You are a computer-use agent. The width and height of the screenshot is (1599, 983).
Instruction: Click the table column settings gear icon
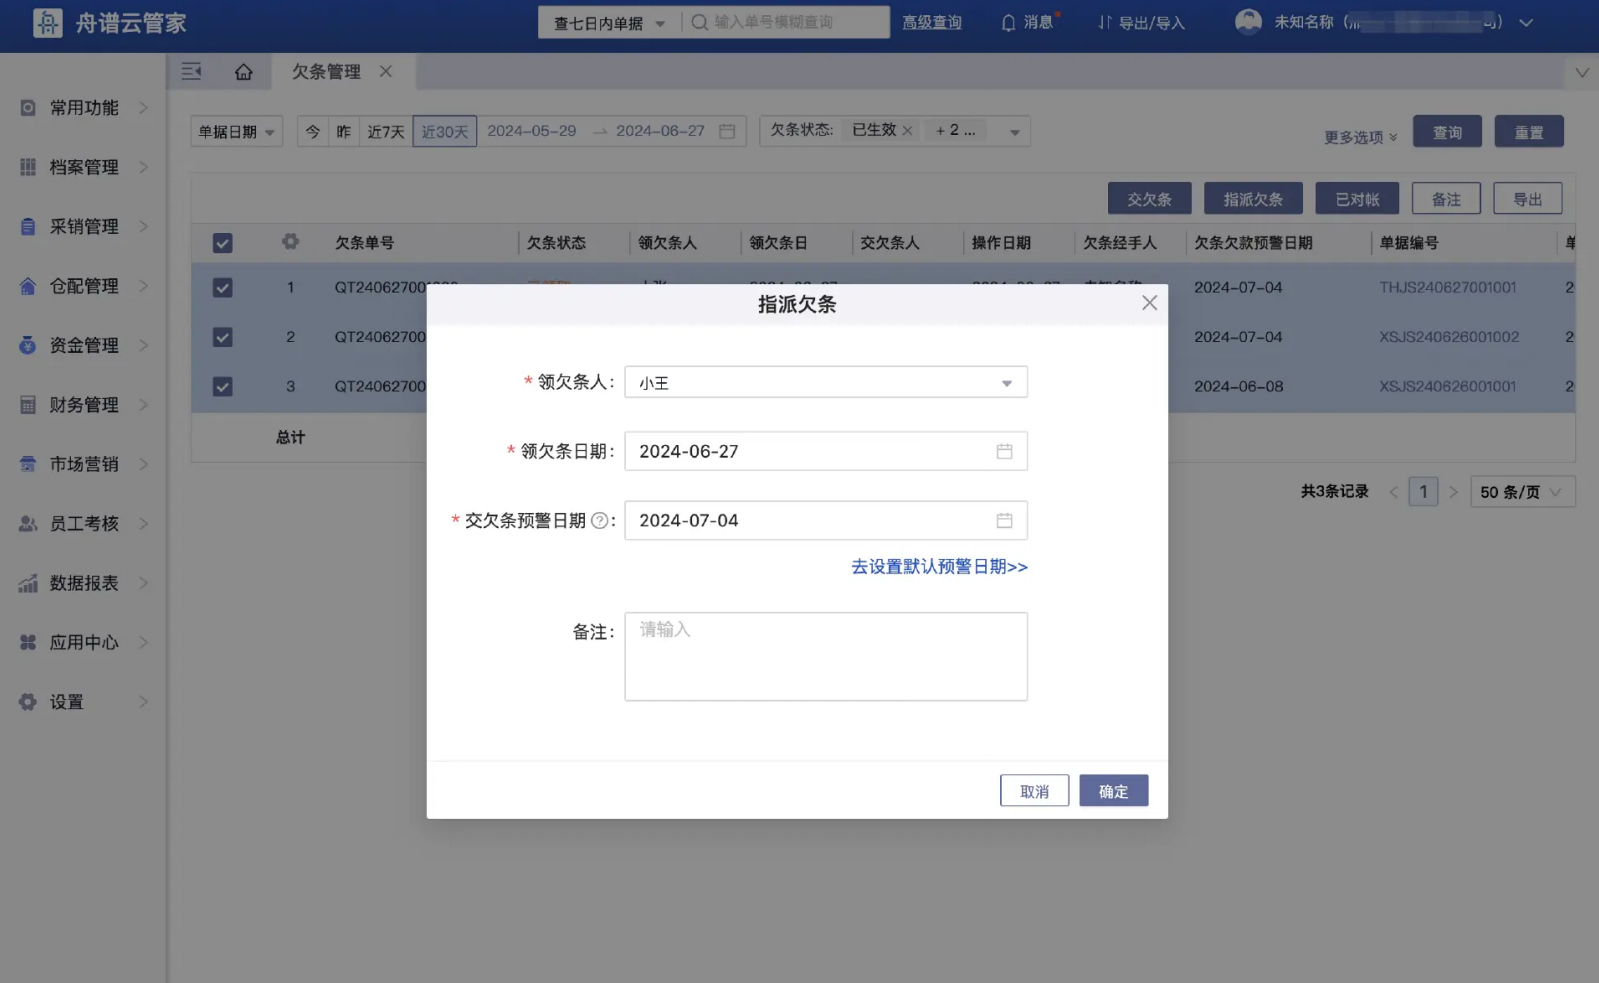pos(290,242)
